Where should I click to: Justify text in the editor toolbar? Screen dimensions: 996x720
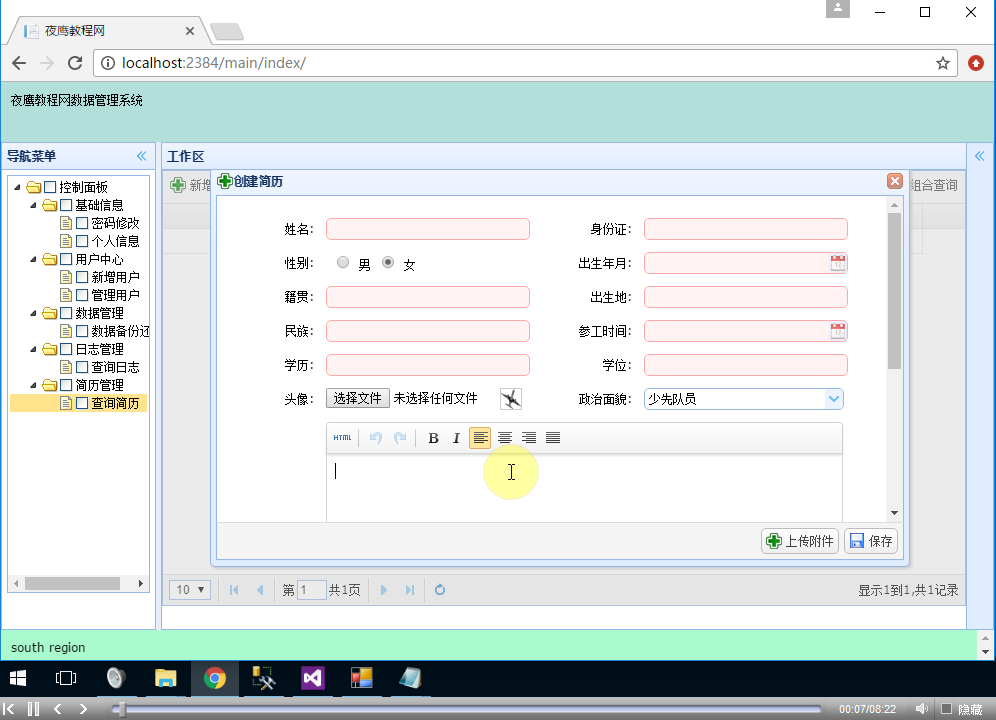pyautogui.click(x=553, y=438)
